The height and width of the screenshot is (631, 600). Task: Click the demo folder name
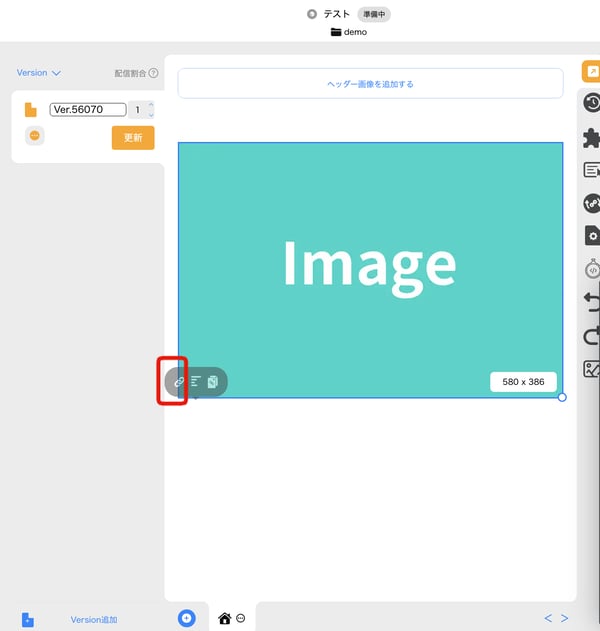point(355,32)
